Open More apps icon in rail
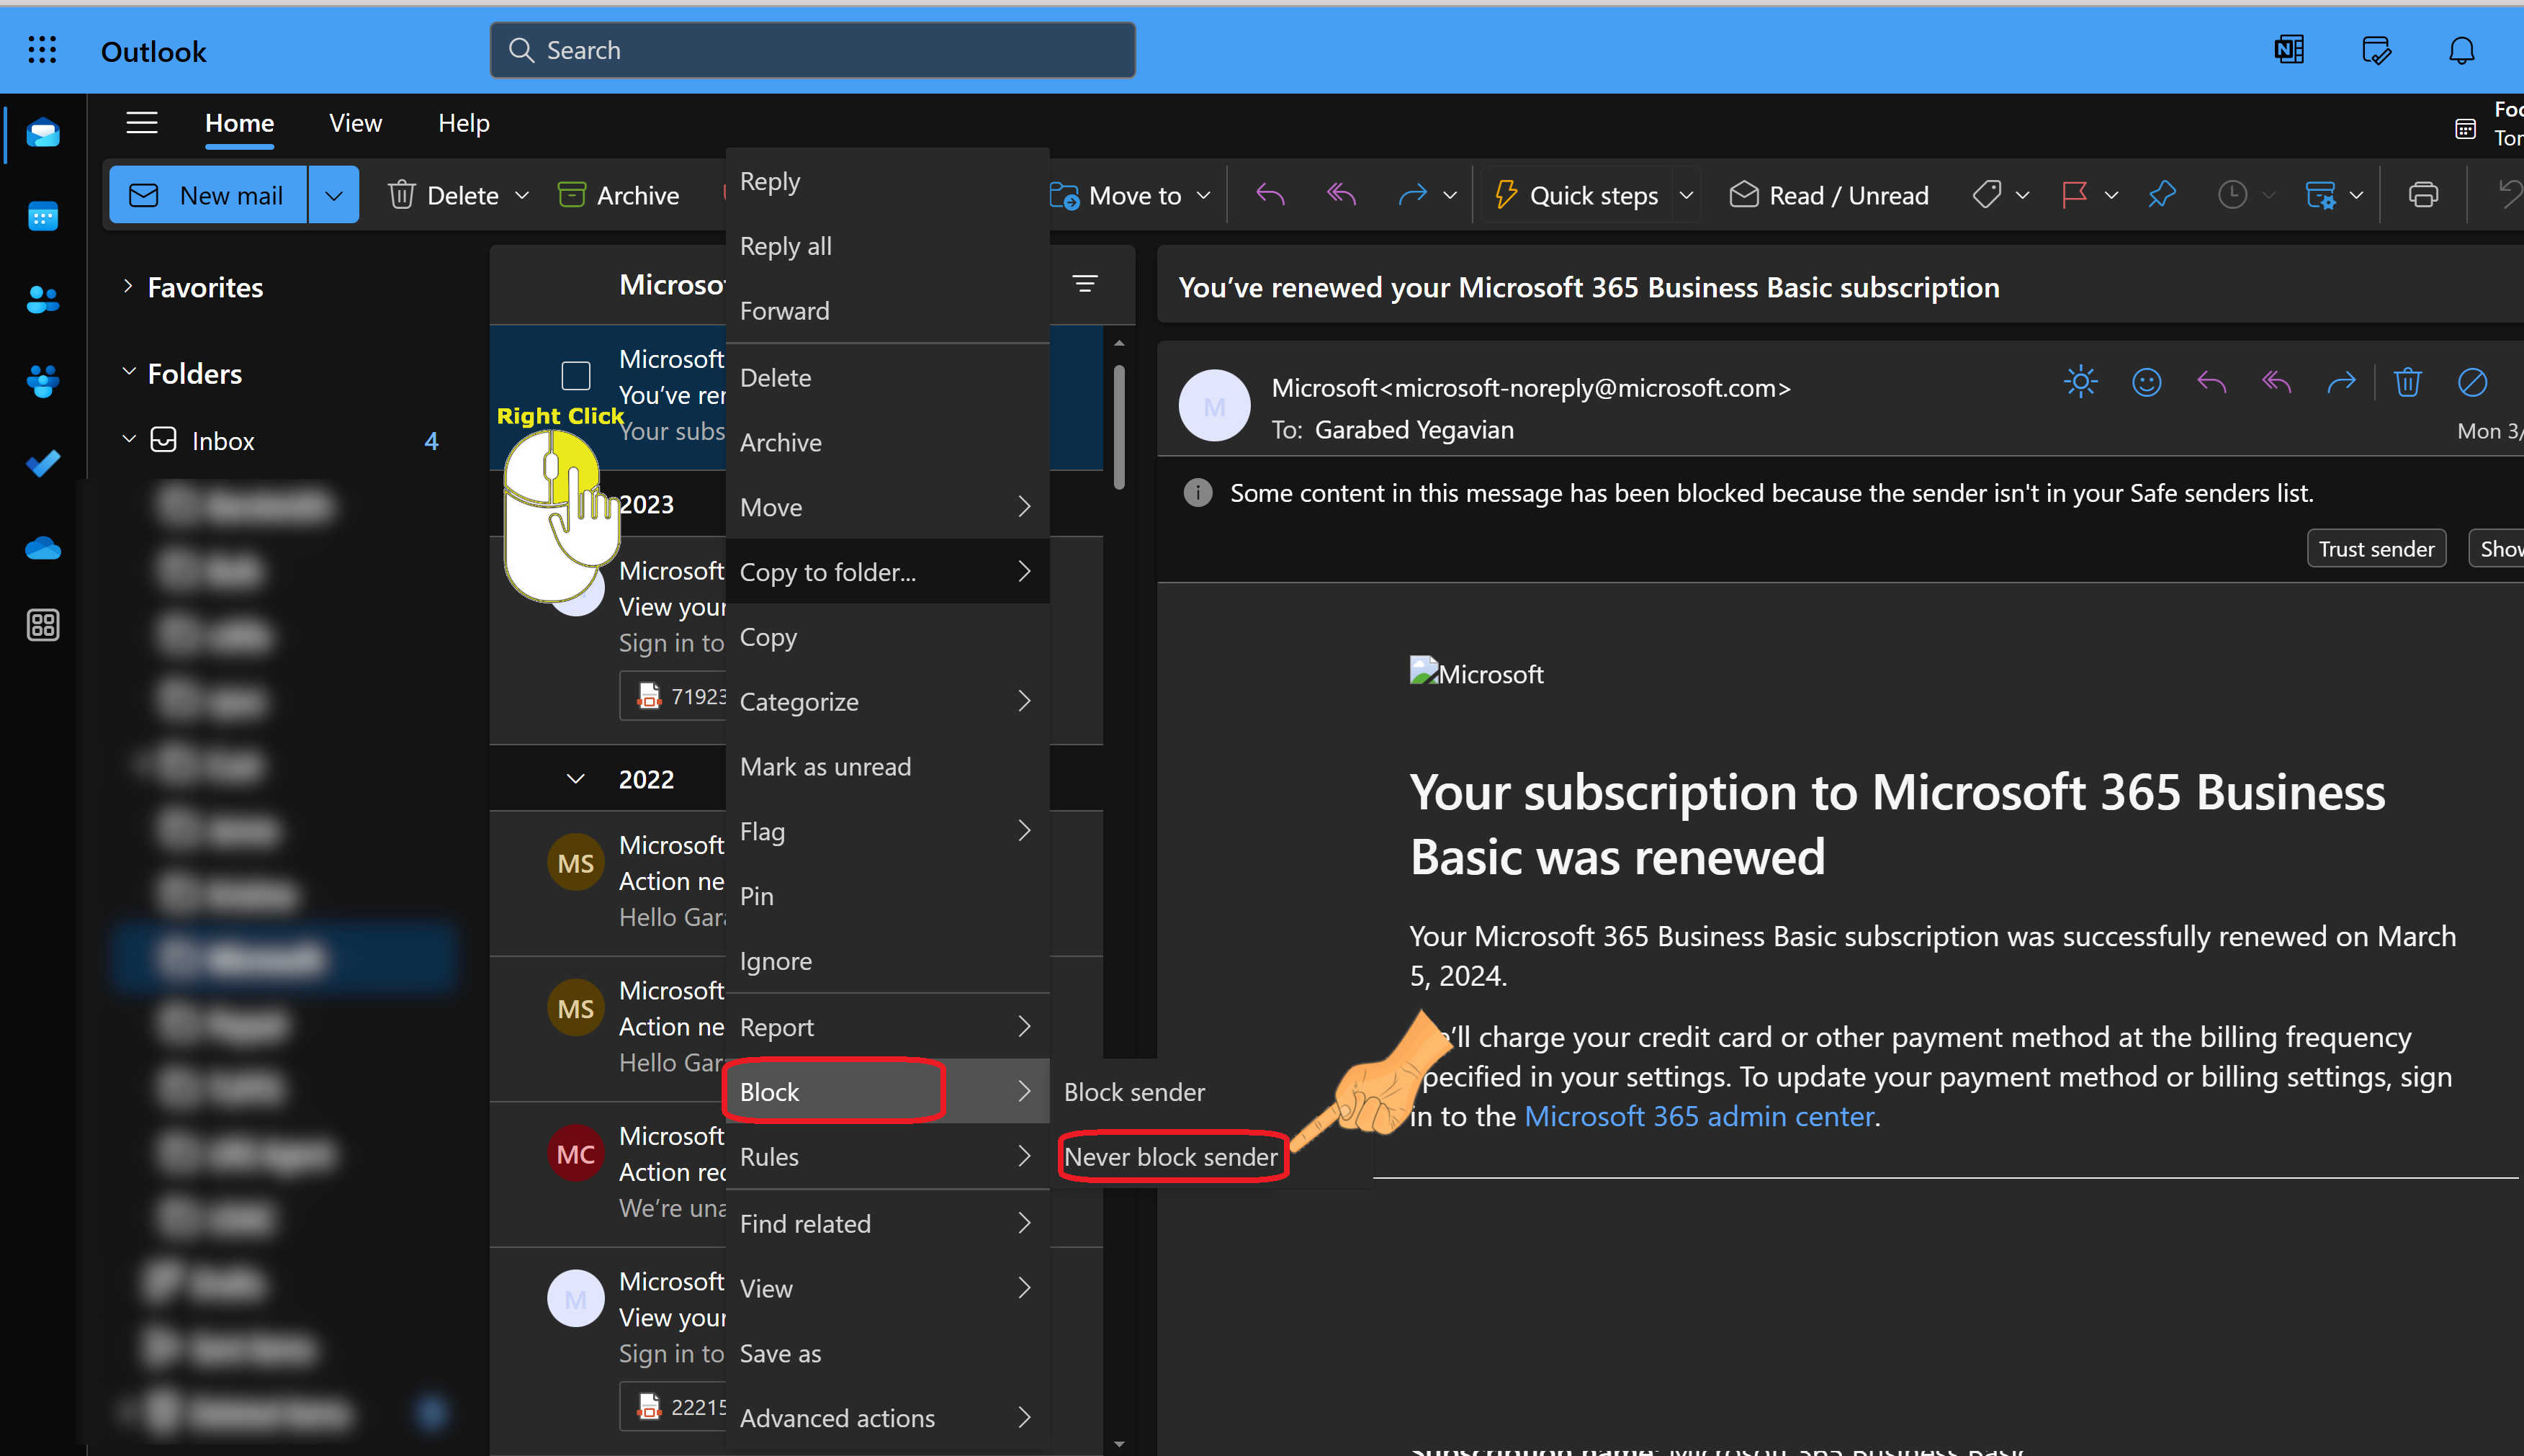The height and width of the screenshot is (1456, 2524). click(x=42, y=625)
